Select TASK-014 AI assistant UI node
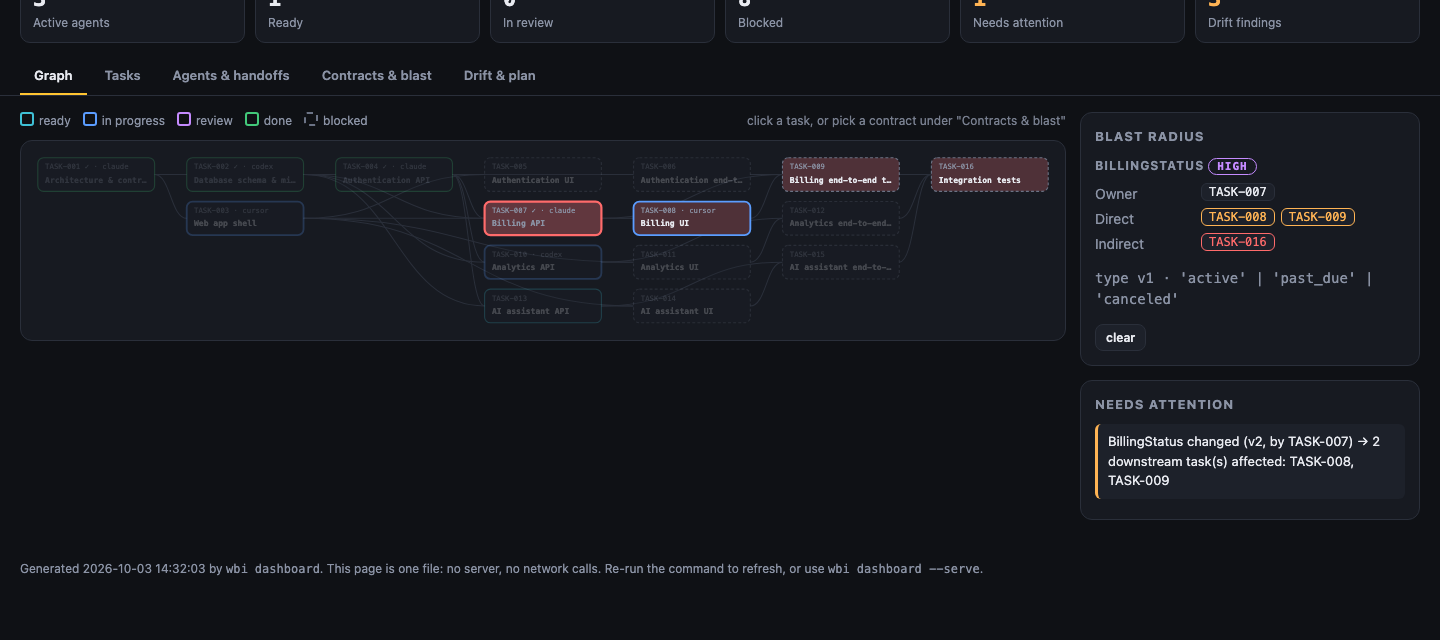1440x640 pixels. tap(691, 305)
